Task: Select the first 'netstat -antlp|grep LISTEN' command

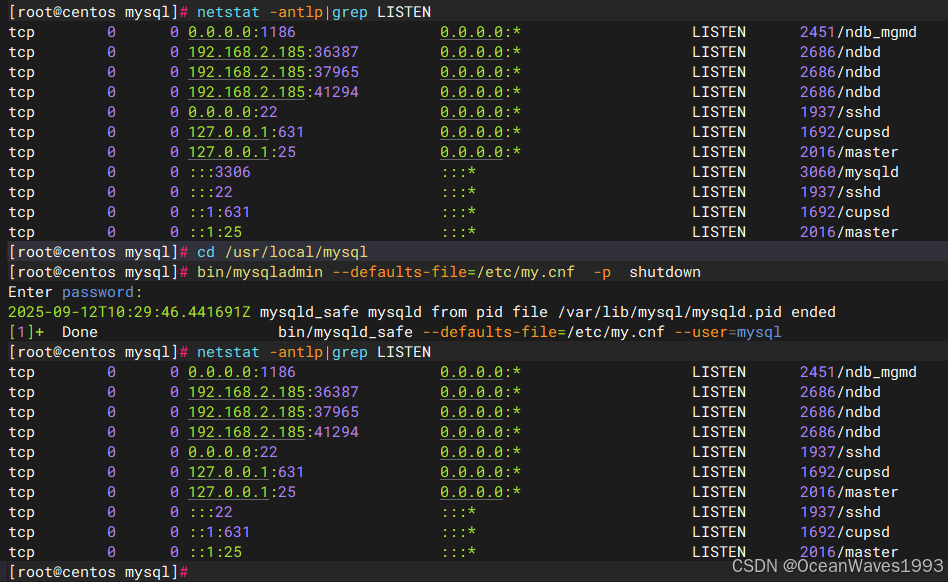Action: pos(314,12)
